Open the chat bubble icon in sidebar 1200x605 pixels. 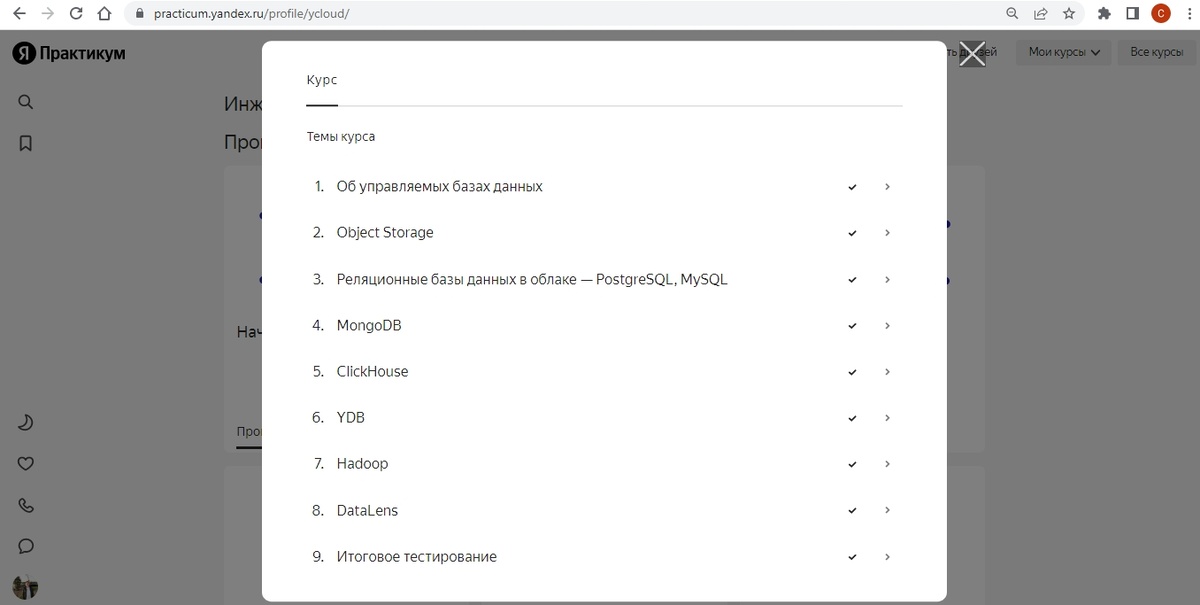click(x=26, y=546)
